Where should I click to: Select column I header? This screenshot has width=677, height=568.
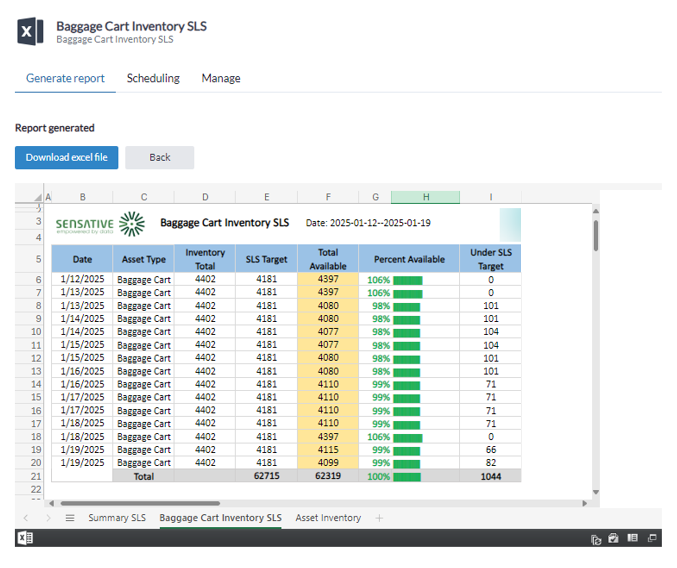491,197
